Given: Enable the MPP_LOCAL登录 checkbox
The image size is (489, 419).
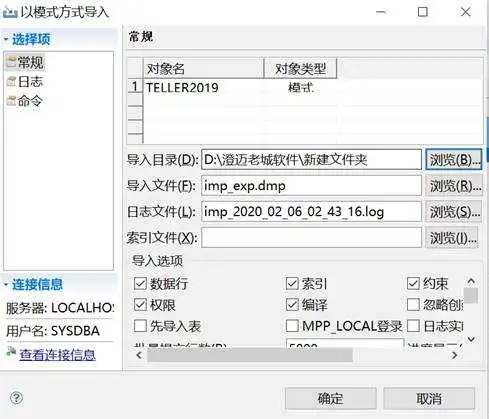Looking at the screenshot, I should click(292, 326).
